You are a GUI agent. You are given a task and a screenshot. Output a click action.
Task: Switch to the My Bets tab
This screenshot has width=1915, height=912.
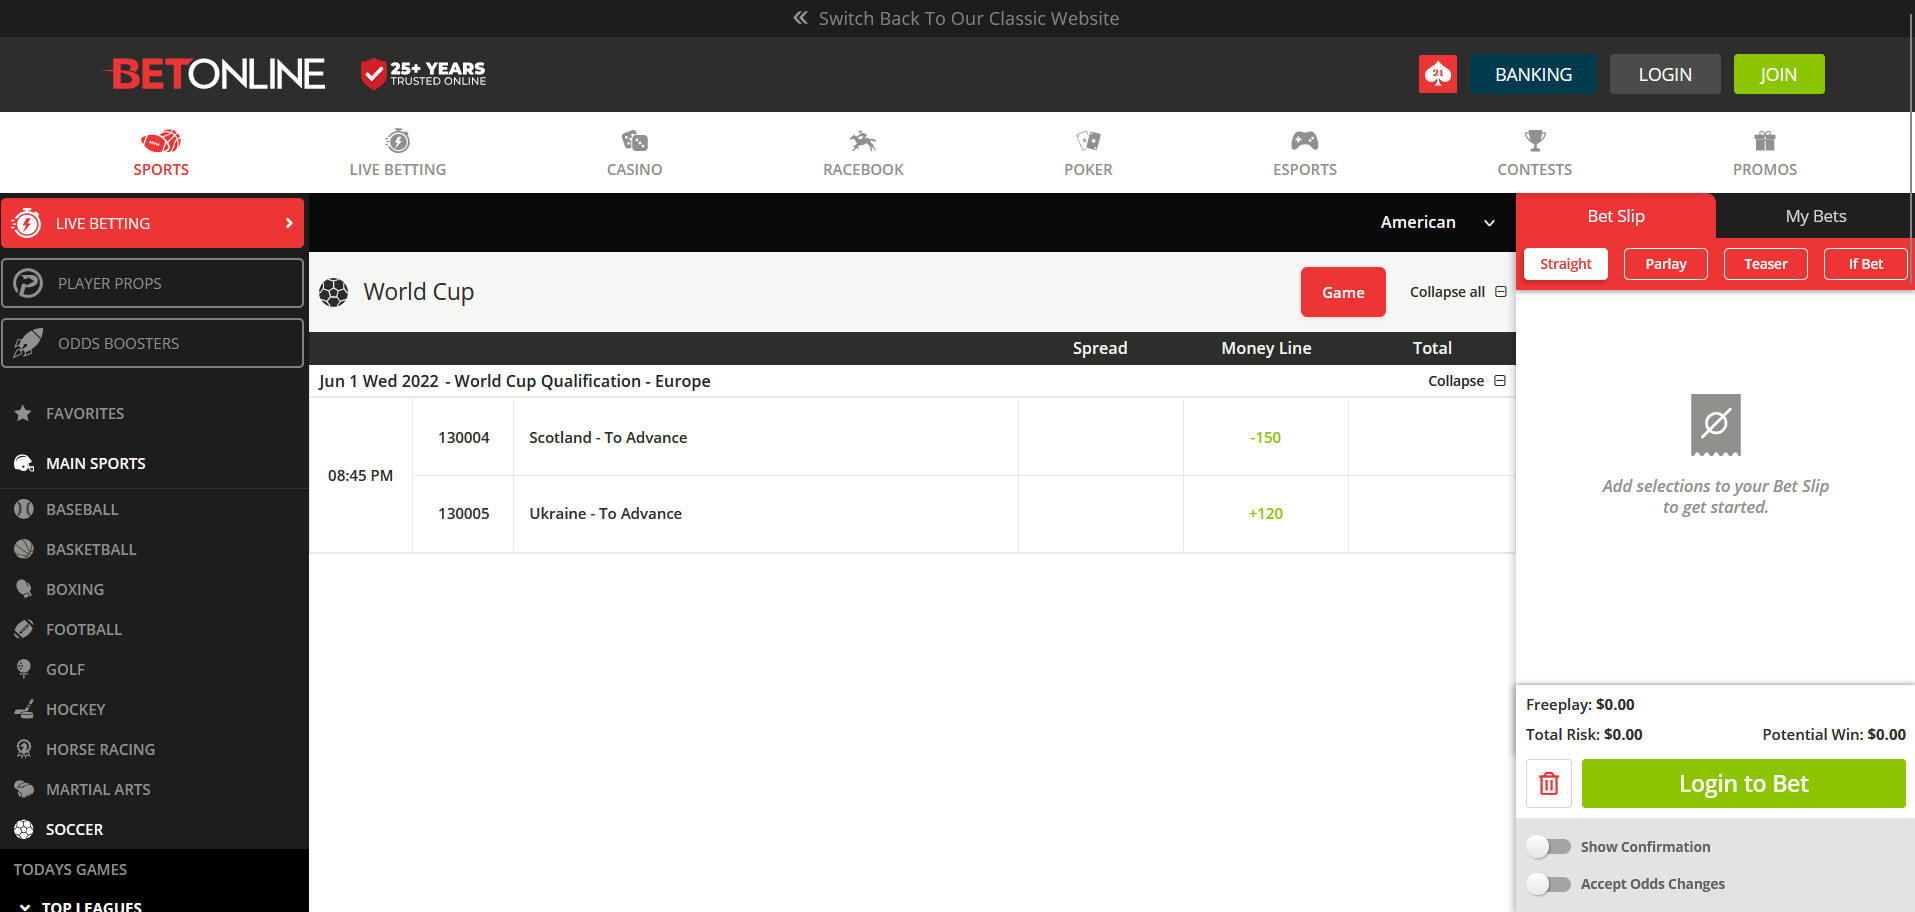point(1816,216)
